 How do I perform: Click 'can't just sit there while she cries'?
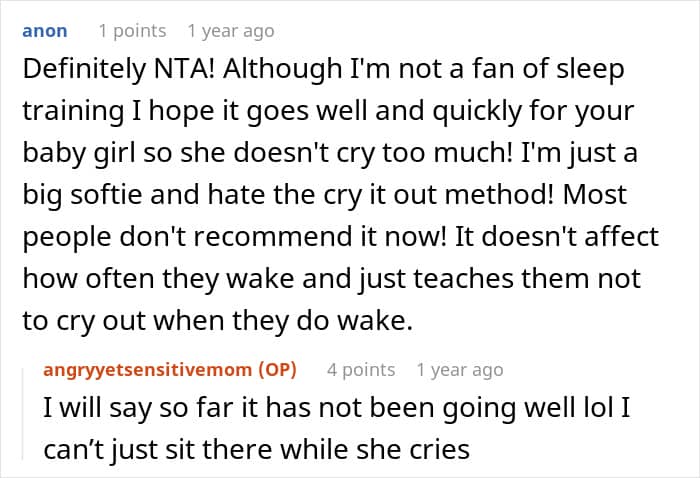point(257,449)
